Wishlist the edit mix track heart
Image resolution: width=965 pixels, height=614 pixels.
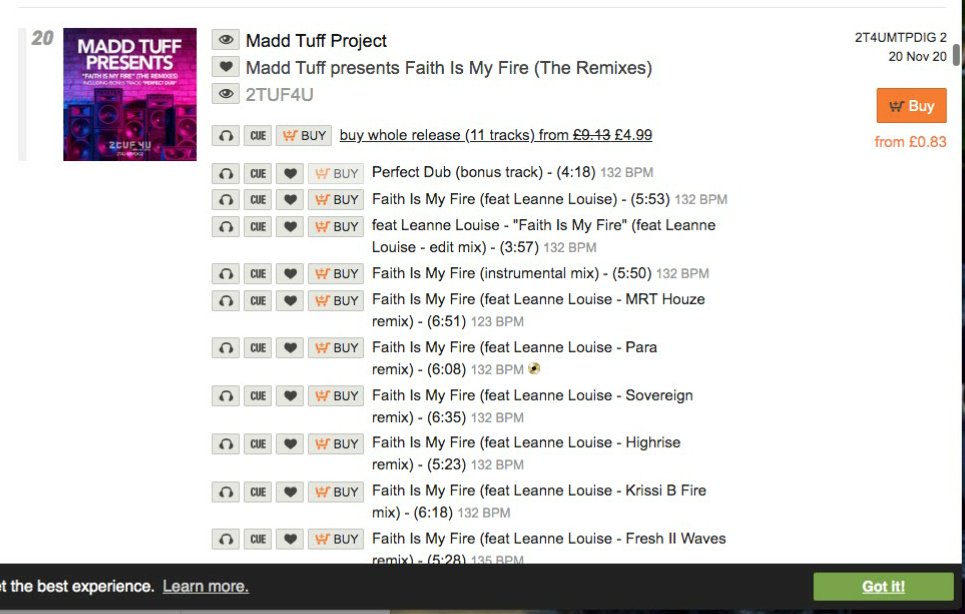(x=290, y=226)
